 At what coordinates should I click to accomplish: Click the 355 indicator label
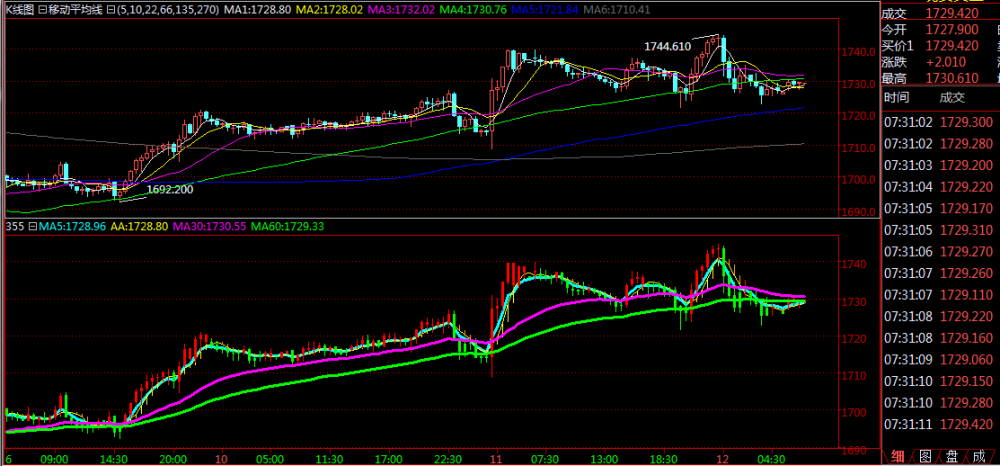pyautogui.click(x=15, y=226)
